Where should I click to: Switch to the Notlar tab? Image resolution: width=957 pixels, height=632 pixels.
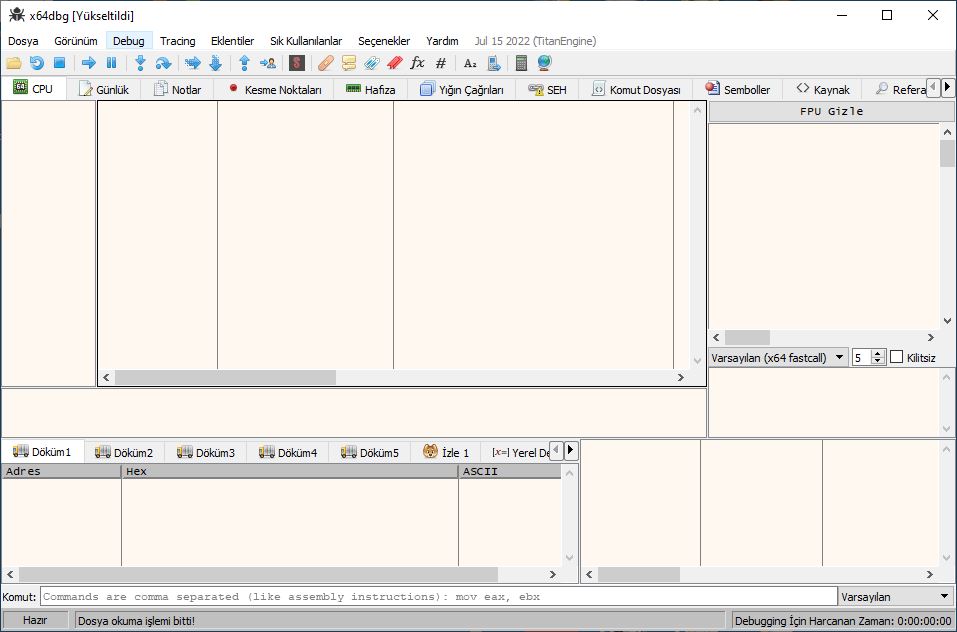tap(177, 90)
